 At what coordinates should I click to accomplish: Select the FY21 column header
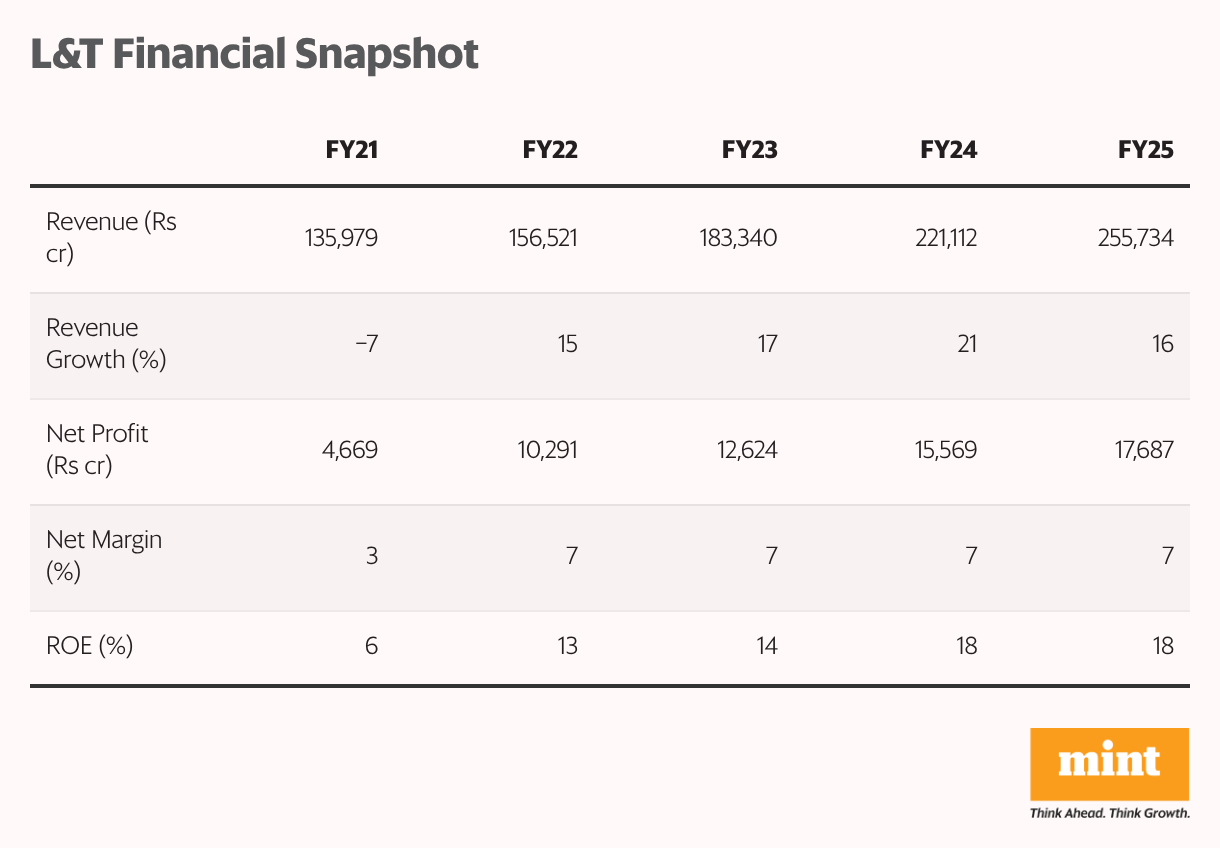351,150
